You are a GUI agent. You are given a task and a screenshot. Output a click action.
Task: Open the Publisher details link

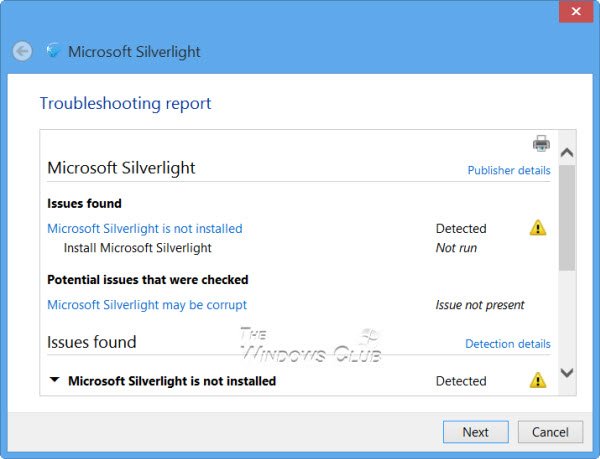(x=508, y=170)
